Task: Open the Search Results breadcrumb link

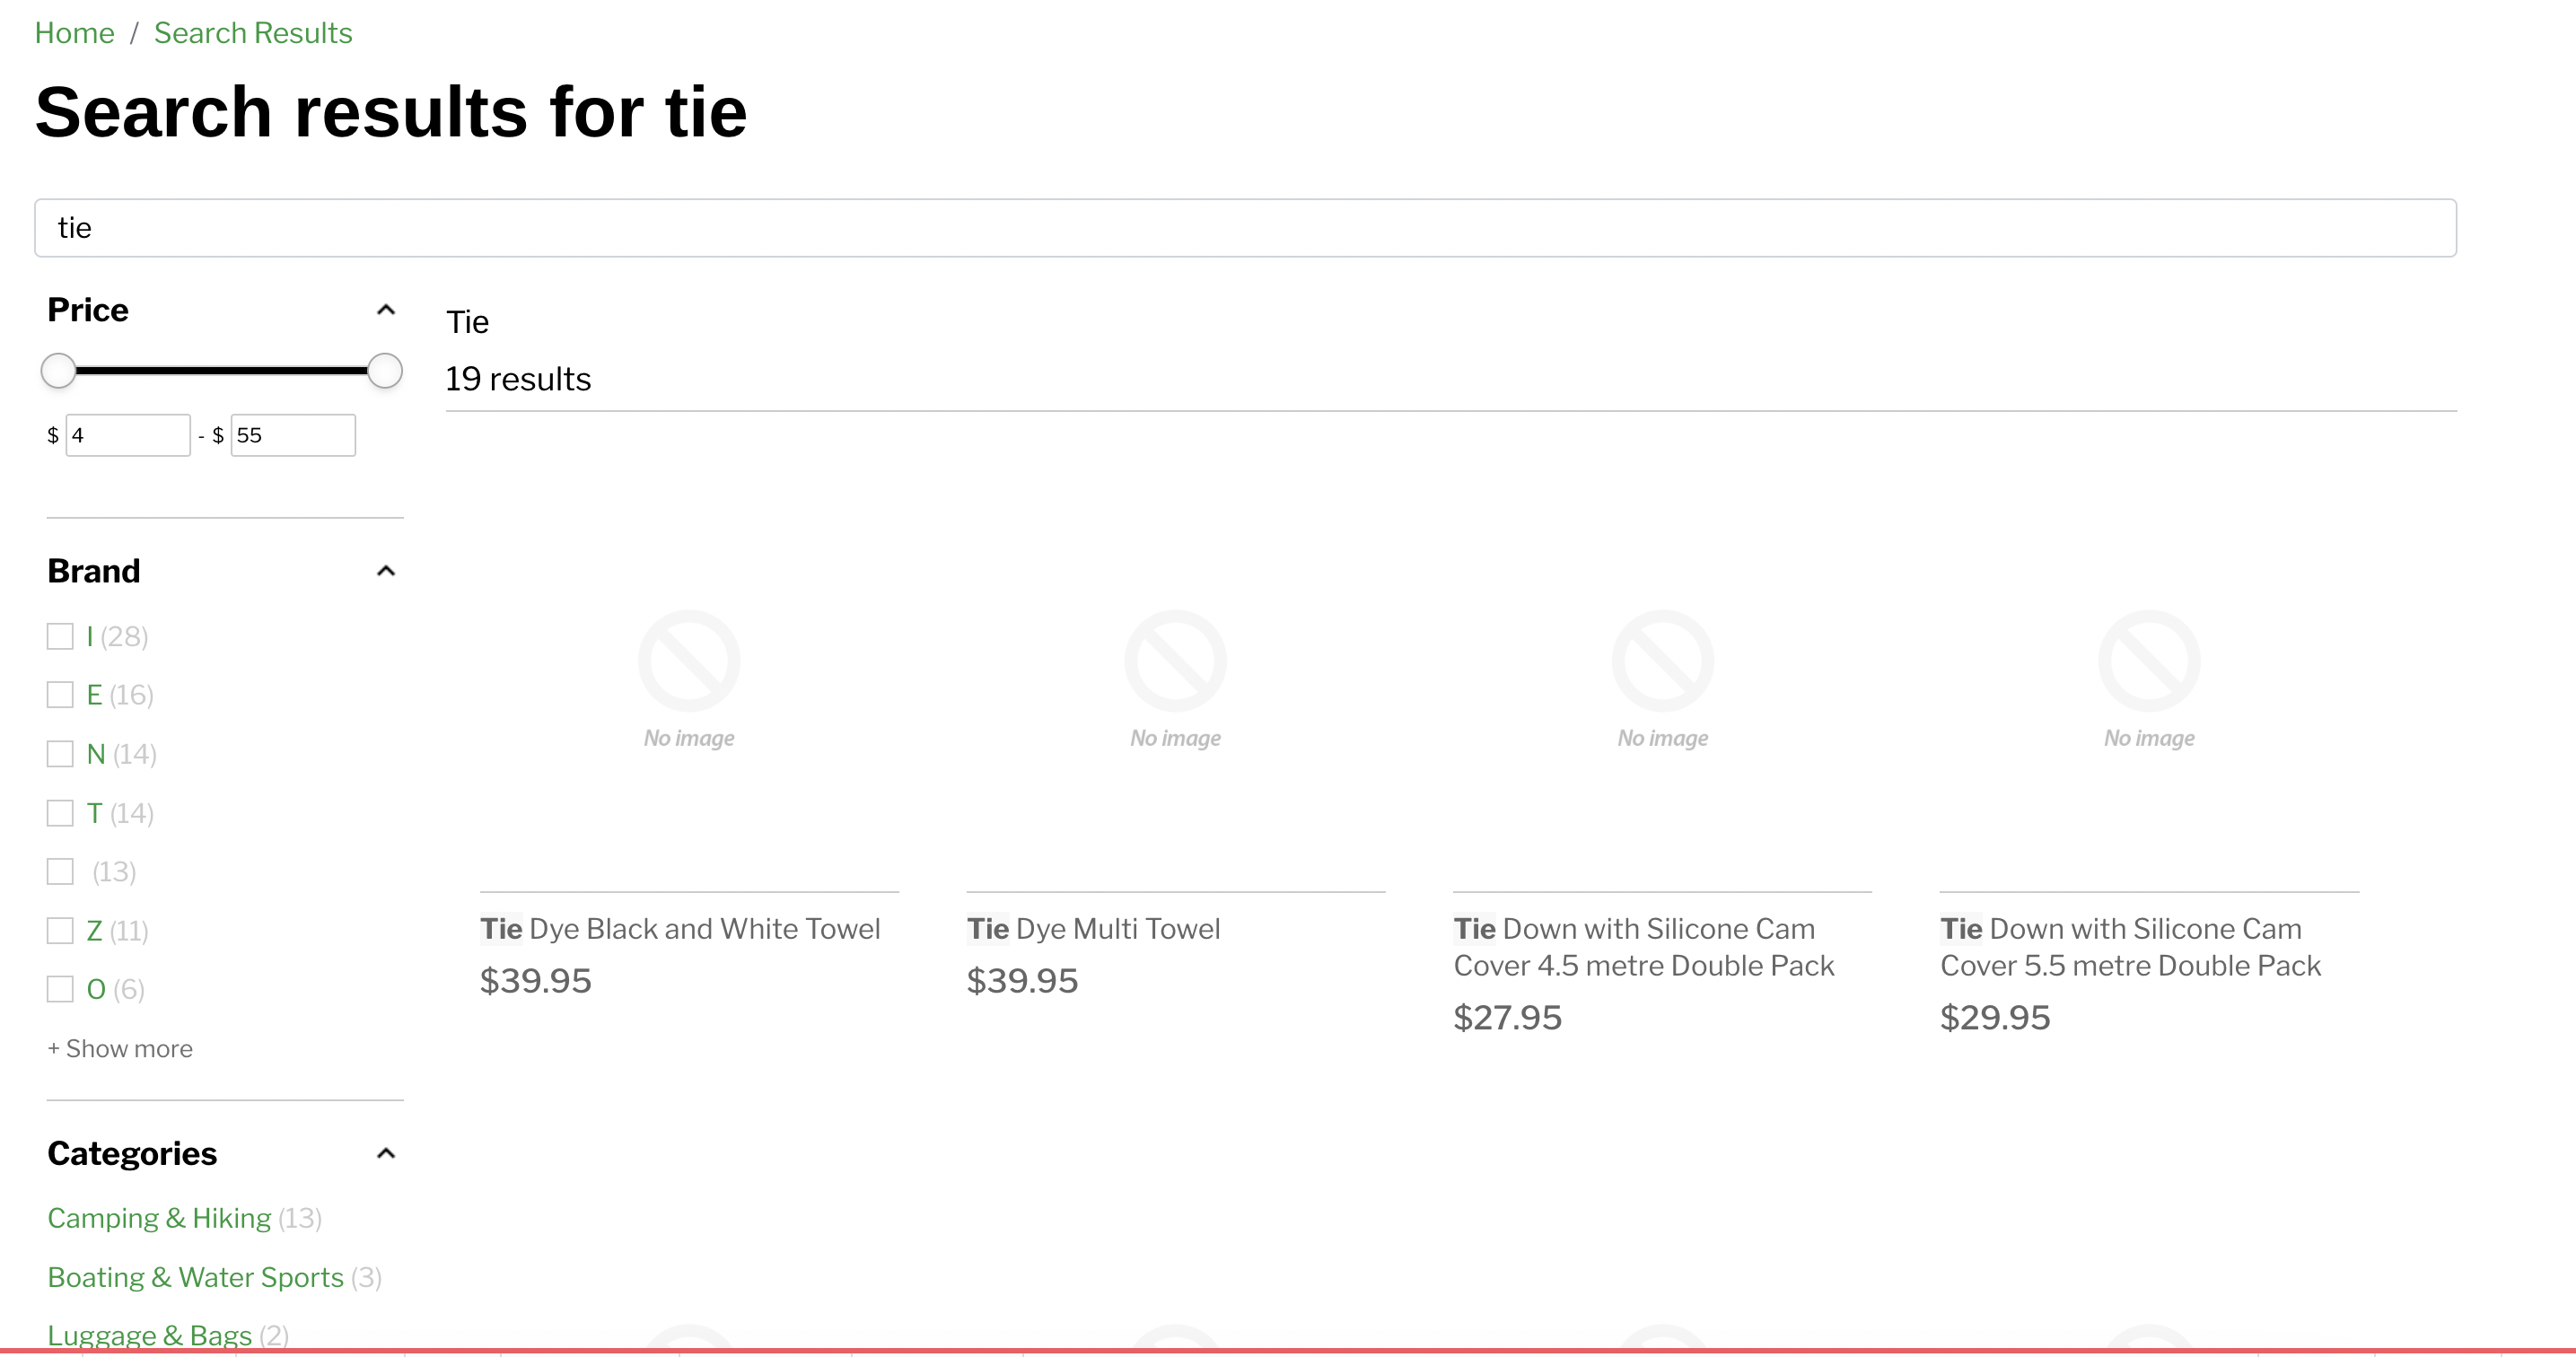Action: coord(253,33)
